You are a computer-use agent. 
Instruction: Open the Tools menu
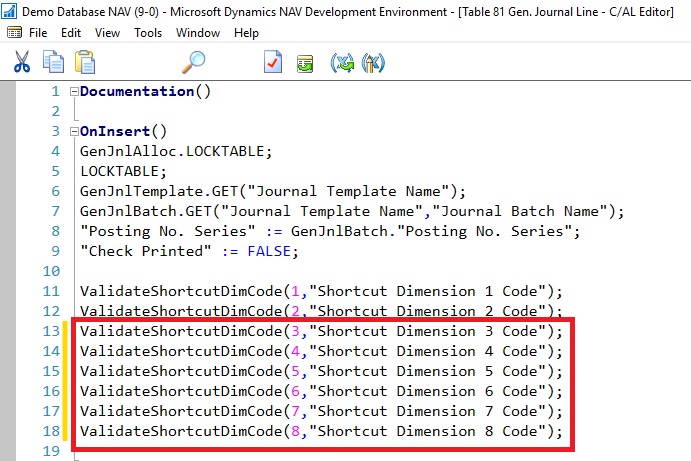tap(148, 33)
